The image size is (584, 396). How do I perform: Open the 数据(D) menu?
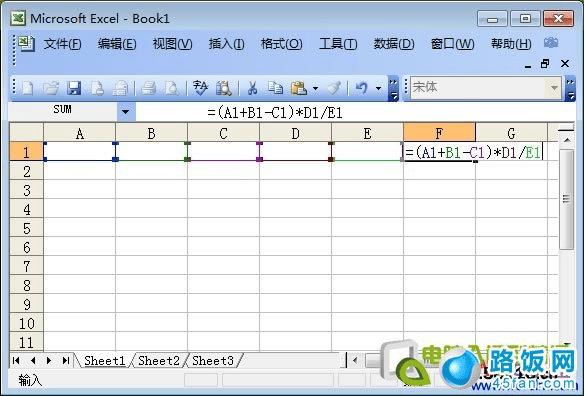click(x=394, y=44)
